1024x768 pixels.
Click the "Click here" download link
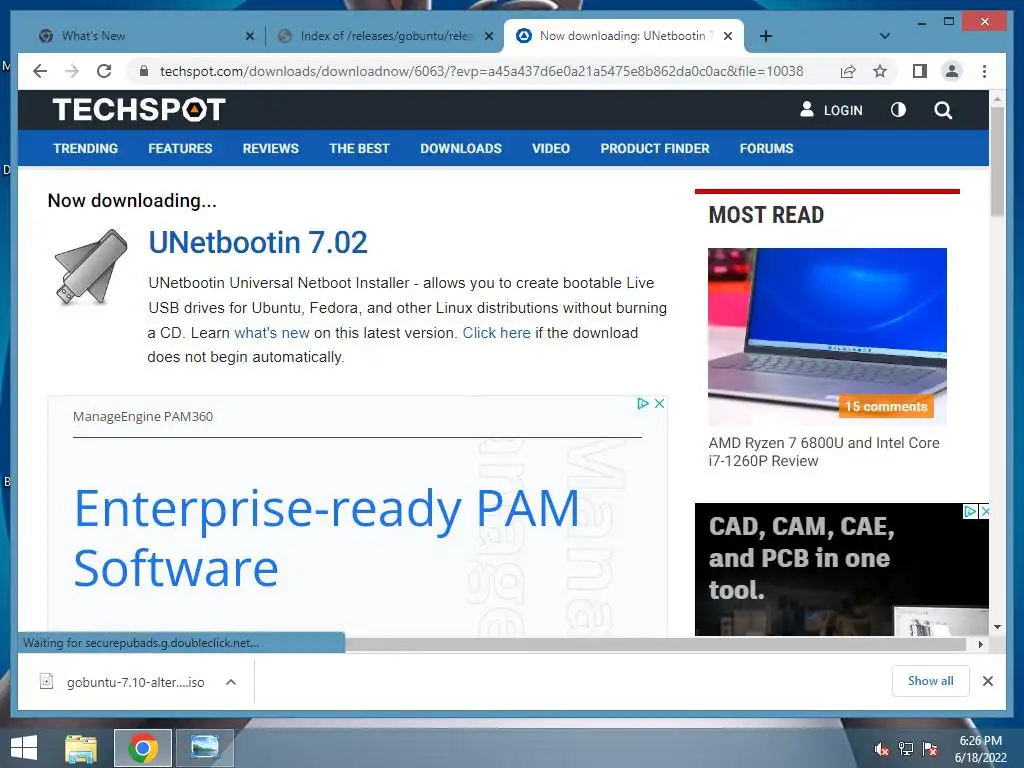click(x=496, y=332)
